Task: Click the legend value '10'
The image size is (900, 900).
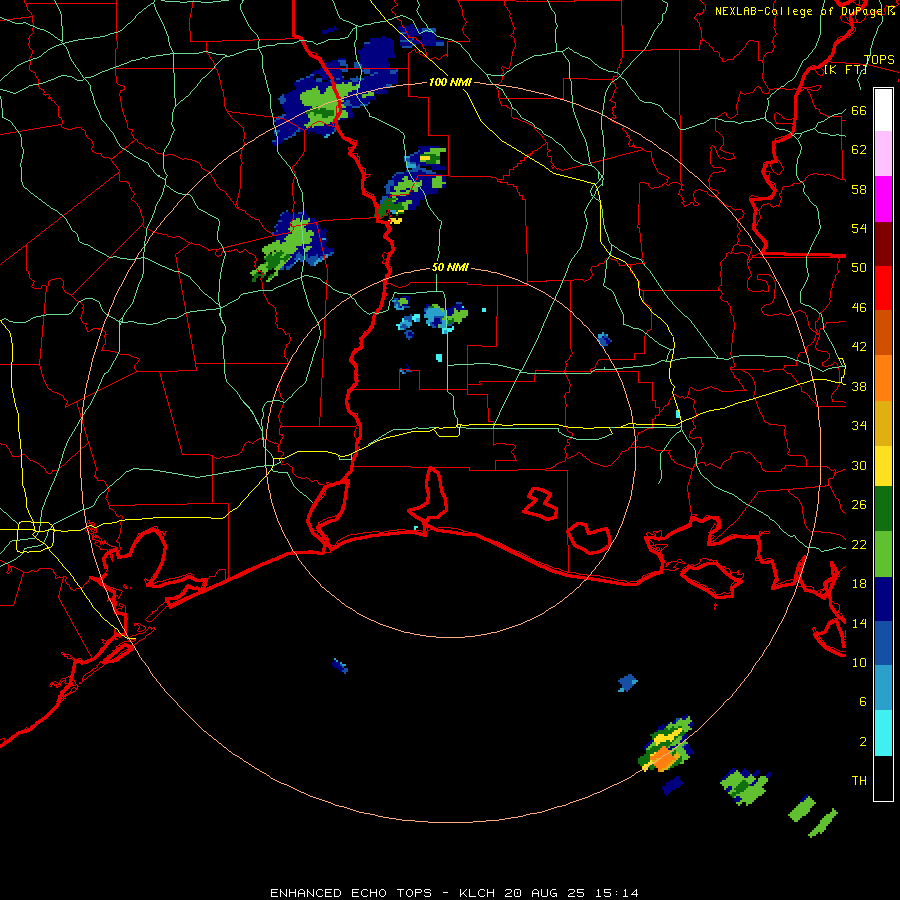Action: [859, 662]
